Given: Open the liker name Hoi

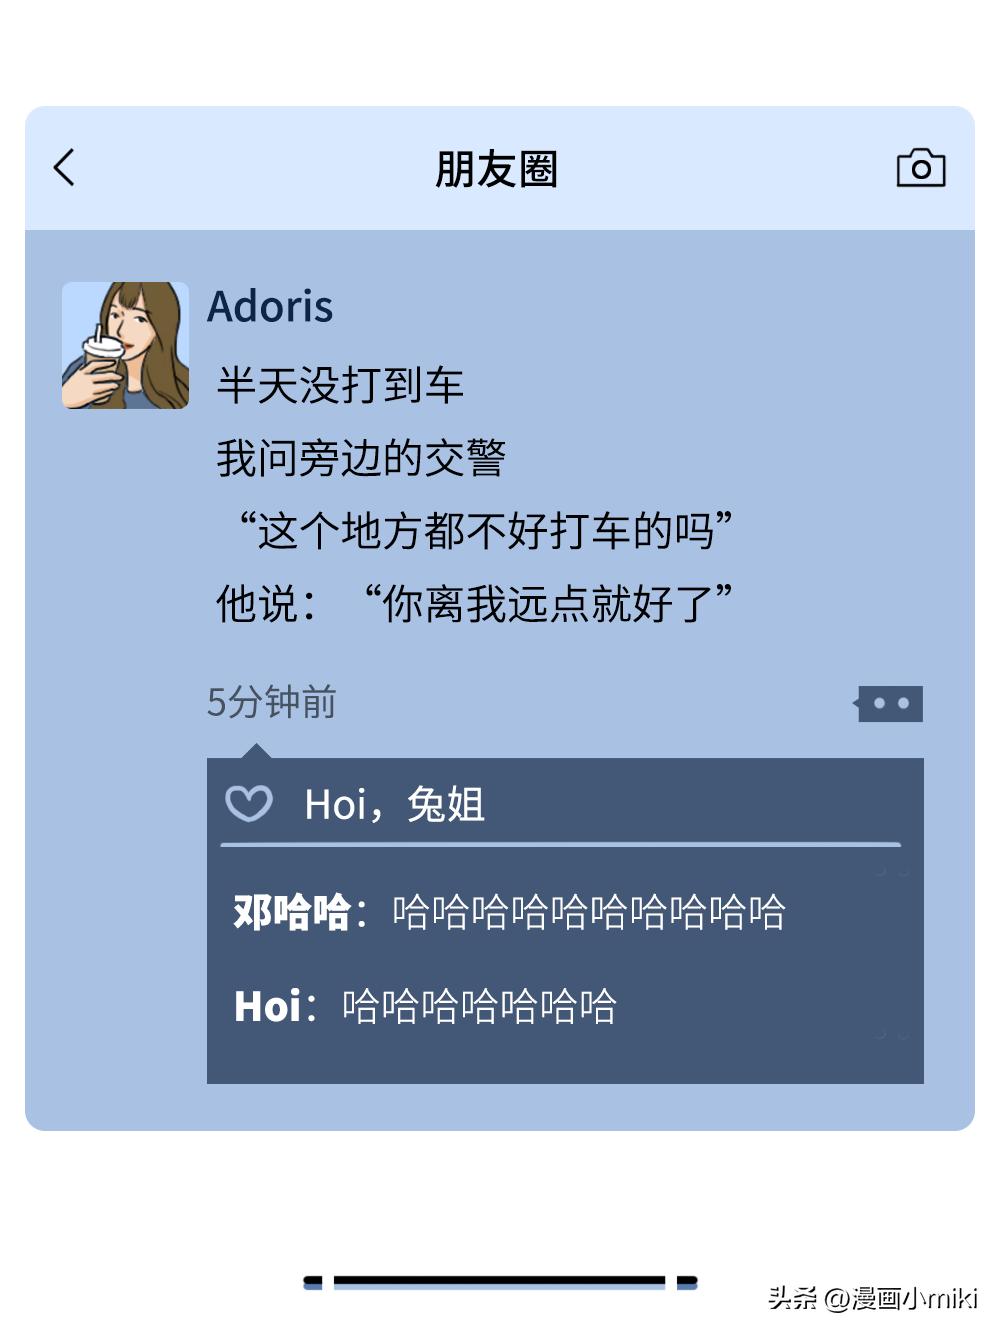Looking at the screenshot, I should [x=336, y=804].
